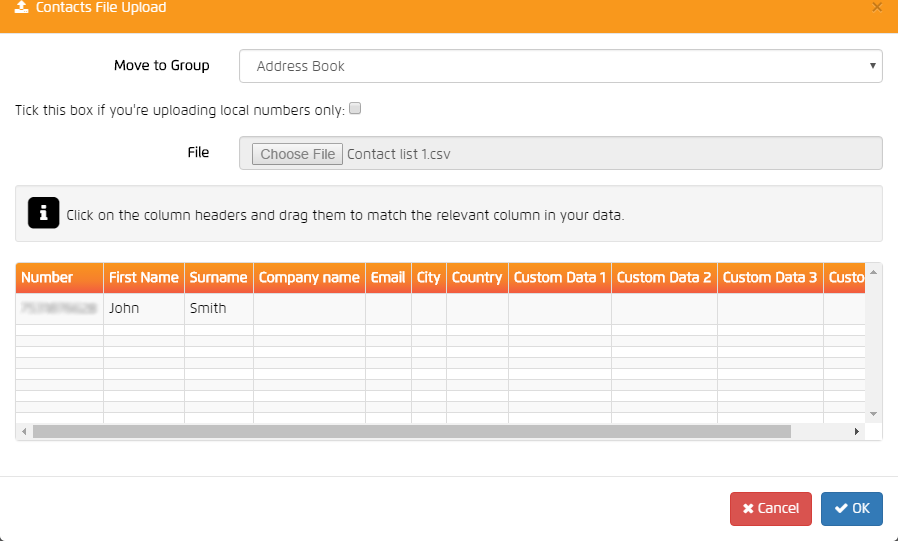Select the First Name column header
898x541 pixels.
[x=143, y=278]
